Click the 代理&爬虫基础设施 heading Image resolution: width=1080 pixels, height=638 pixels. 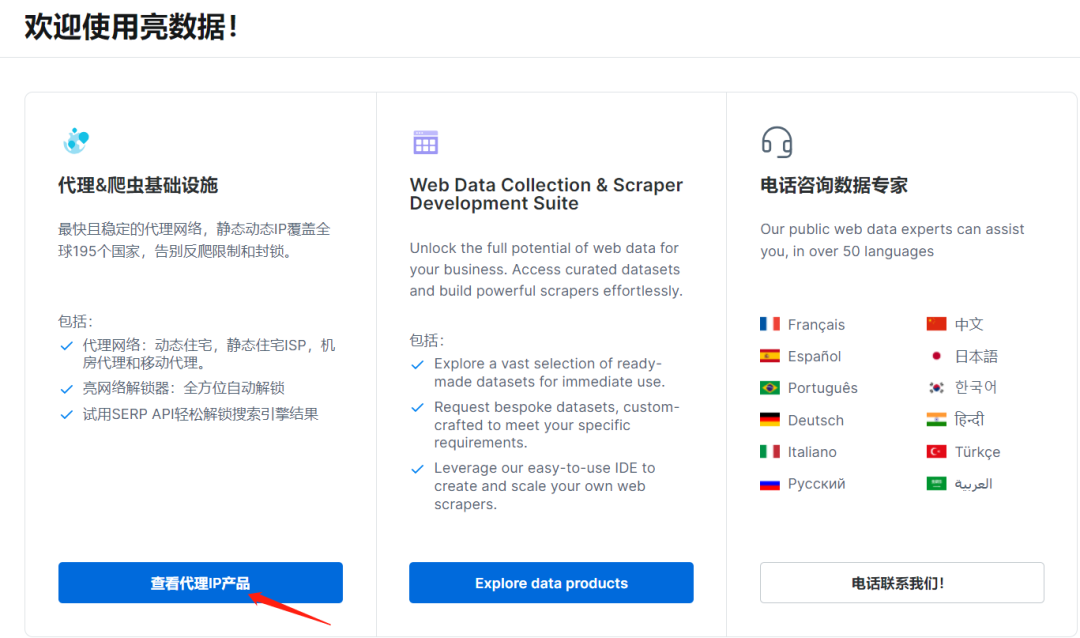[x=138, y=185]
